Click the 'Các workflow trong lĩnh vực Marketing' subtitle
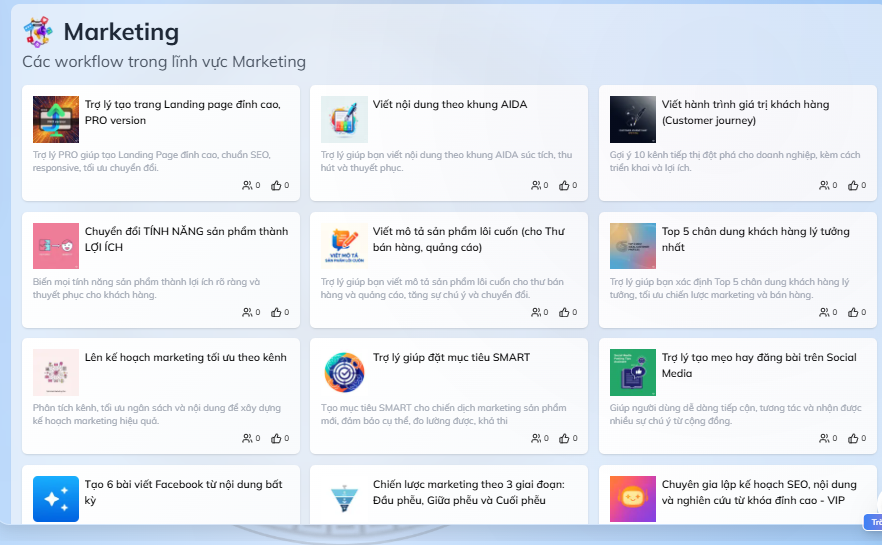 pyautogui.click(x=164, y=62)
